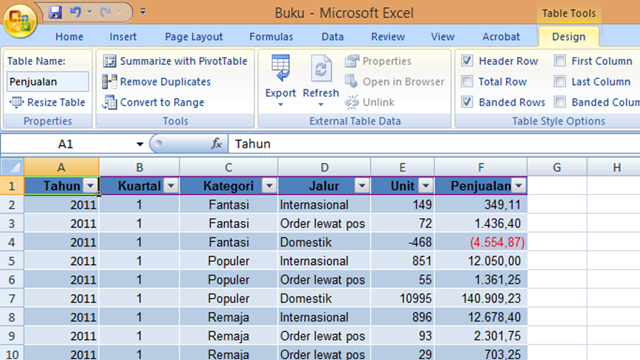Click the Unlink icon
The height and width of the screenshot is (360, 640).
point(351,102)
